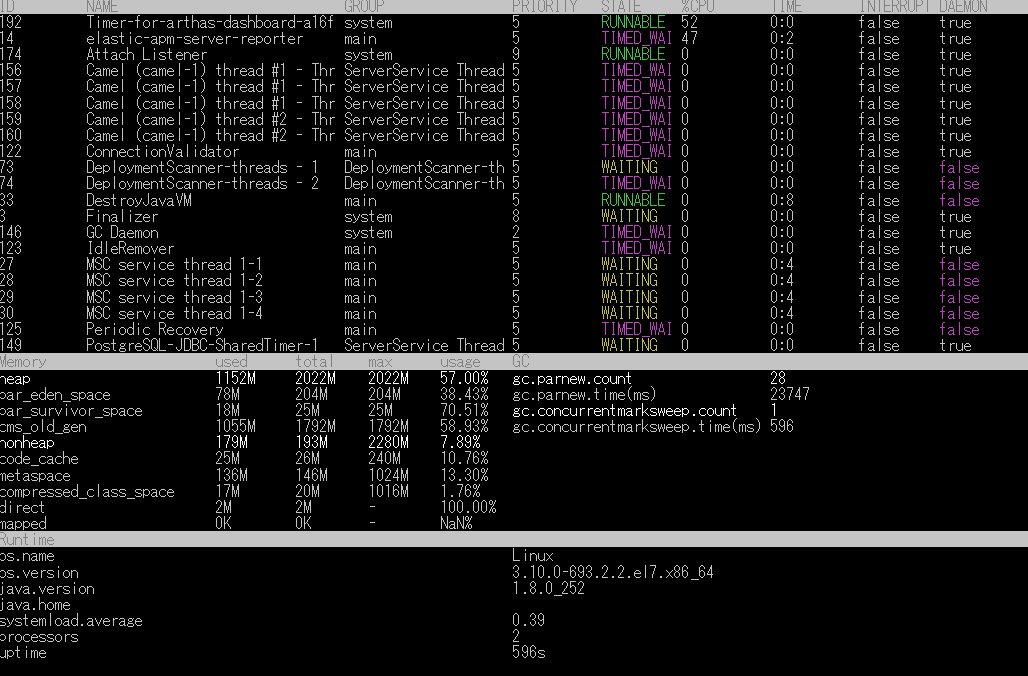Image resolution: width=1028 pixels, height=676 pixels.
Task: Click the gc.parnew.count label
Action: (572, 378)
